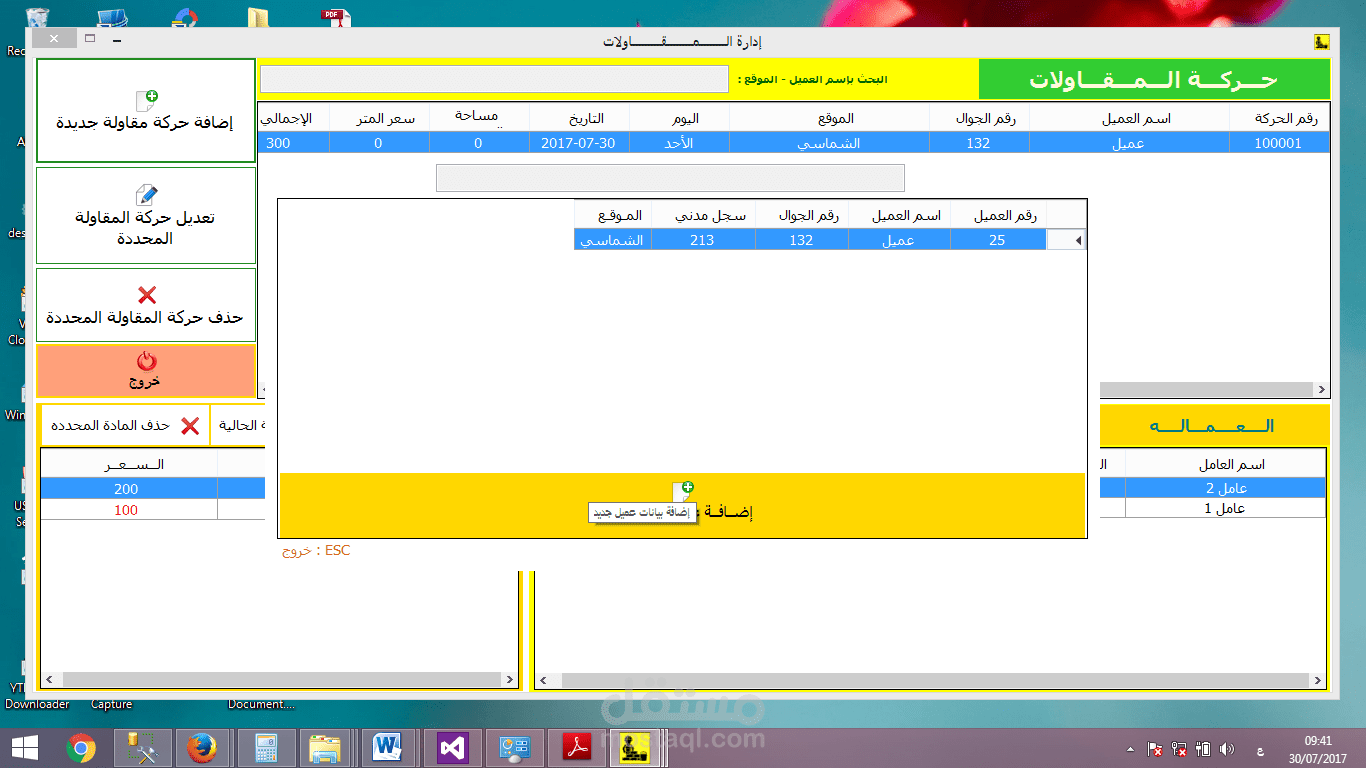
Task: Open the volume speaker tray icon
Action: pyautogui.click(x=1227, y=748)
